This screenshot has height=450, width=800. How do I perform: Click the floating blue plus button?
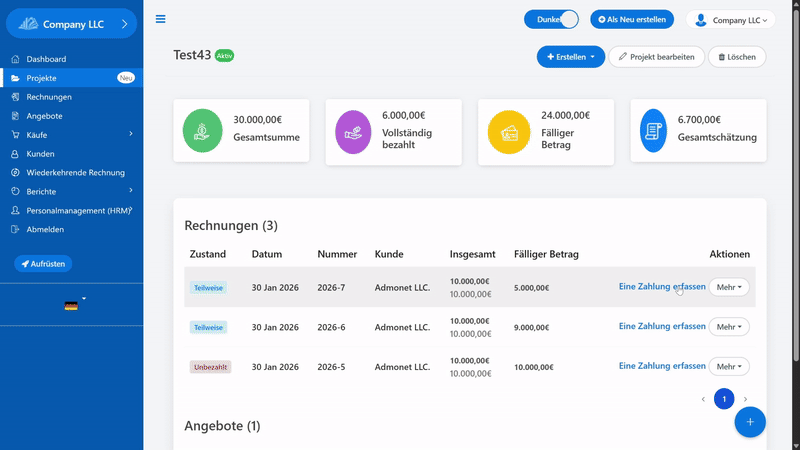coord(749,422)
